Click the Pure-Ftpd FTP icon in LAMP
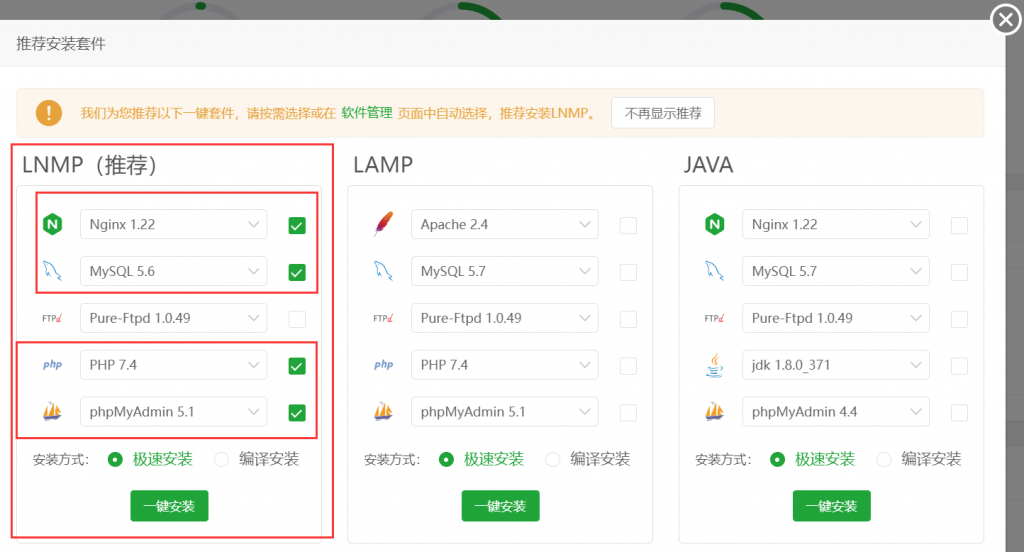 383,319
